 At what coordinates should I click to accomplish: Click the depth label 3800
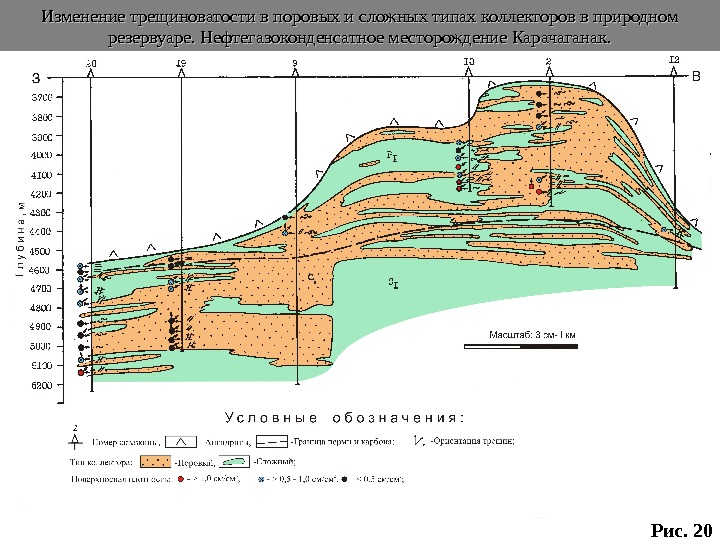click(41, 117)
